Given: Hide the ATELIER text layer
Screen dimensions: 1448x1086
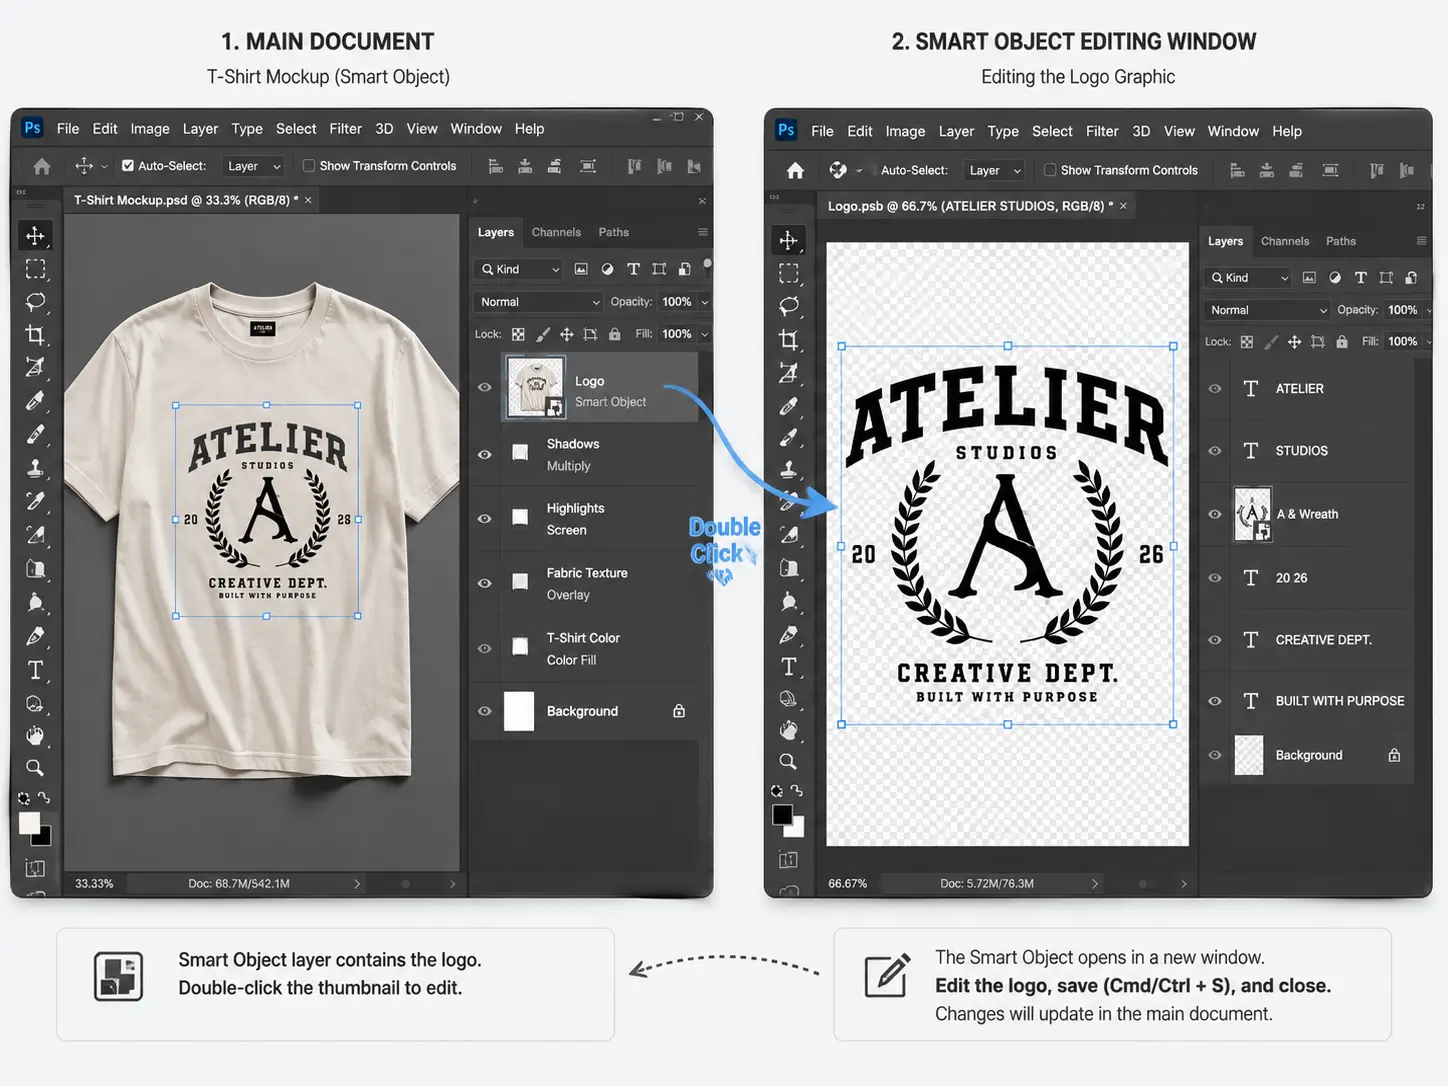Looking at the screenshot, I should [x=1215, y=389].
